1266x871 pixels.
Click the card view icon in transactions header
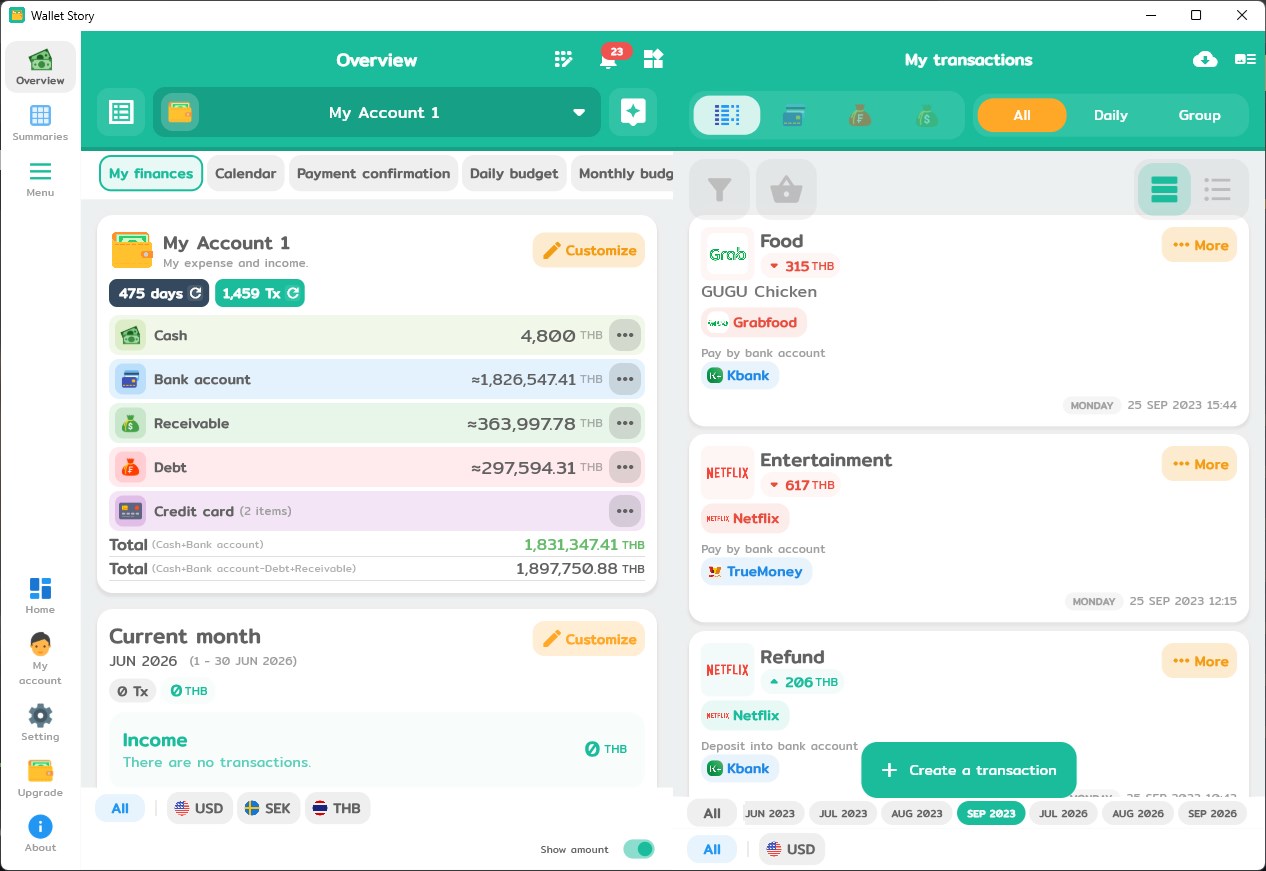click(x=1245, y=59)
